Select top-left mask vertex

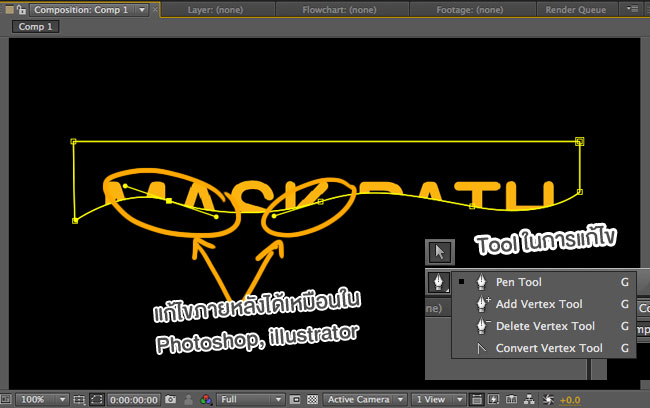click(73, 142)
